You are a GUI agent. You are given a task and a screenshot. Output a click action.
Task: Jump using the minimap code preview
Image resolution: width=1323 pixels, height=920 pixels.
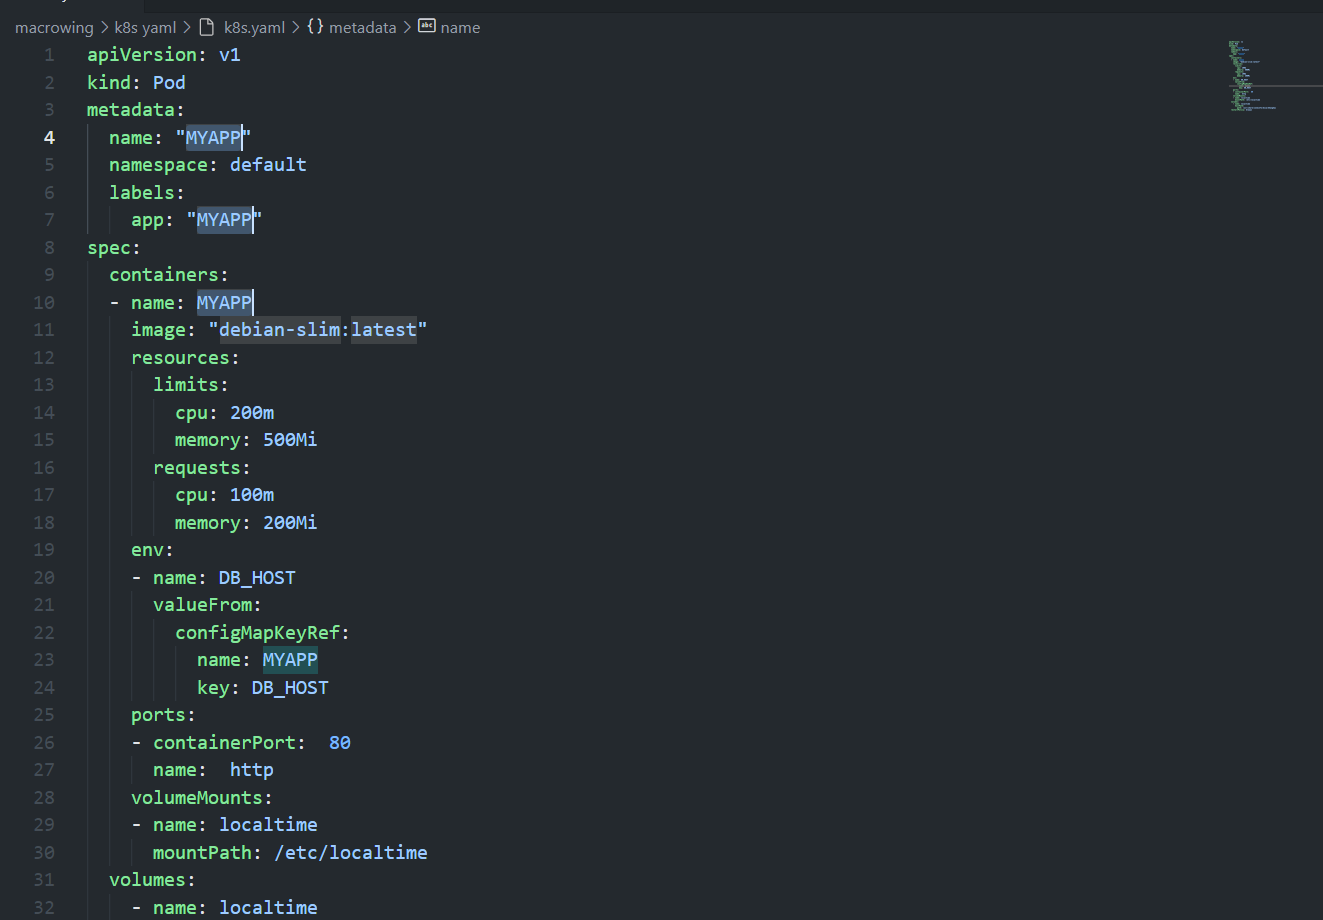click(x=1253, y=76)
